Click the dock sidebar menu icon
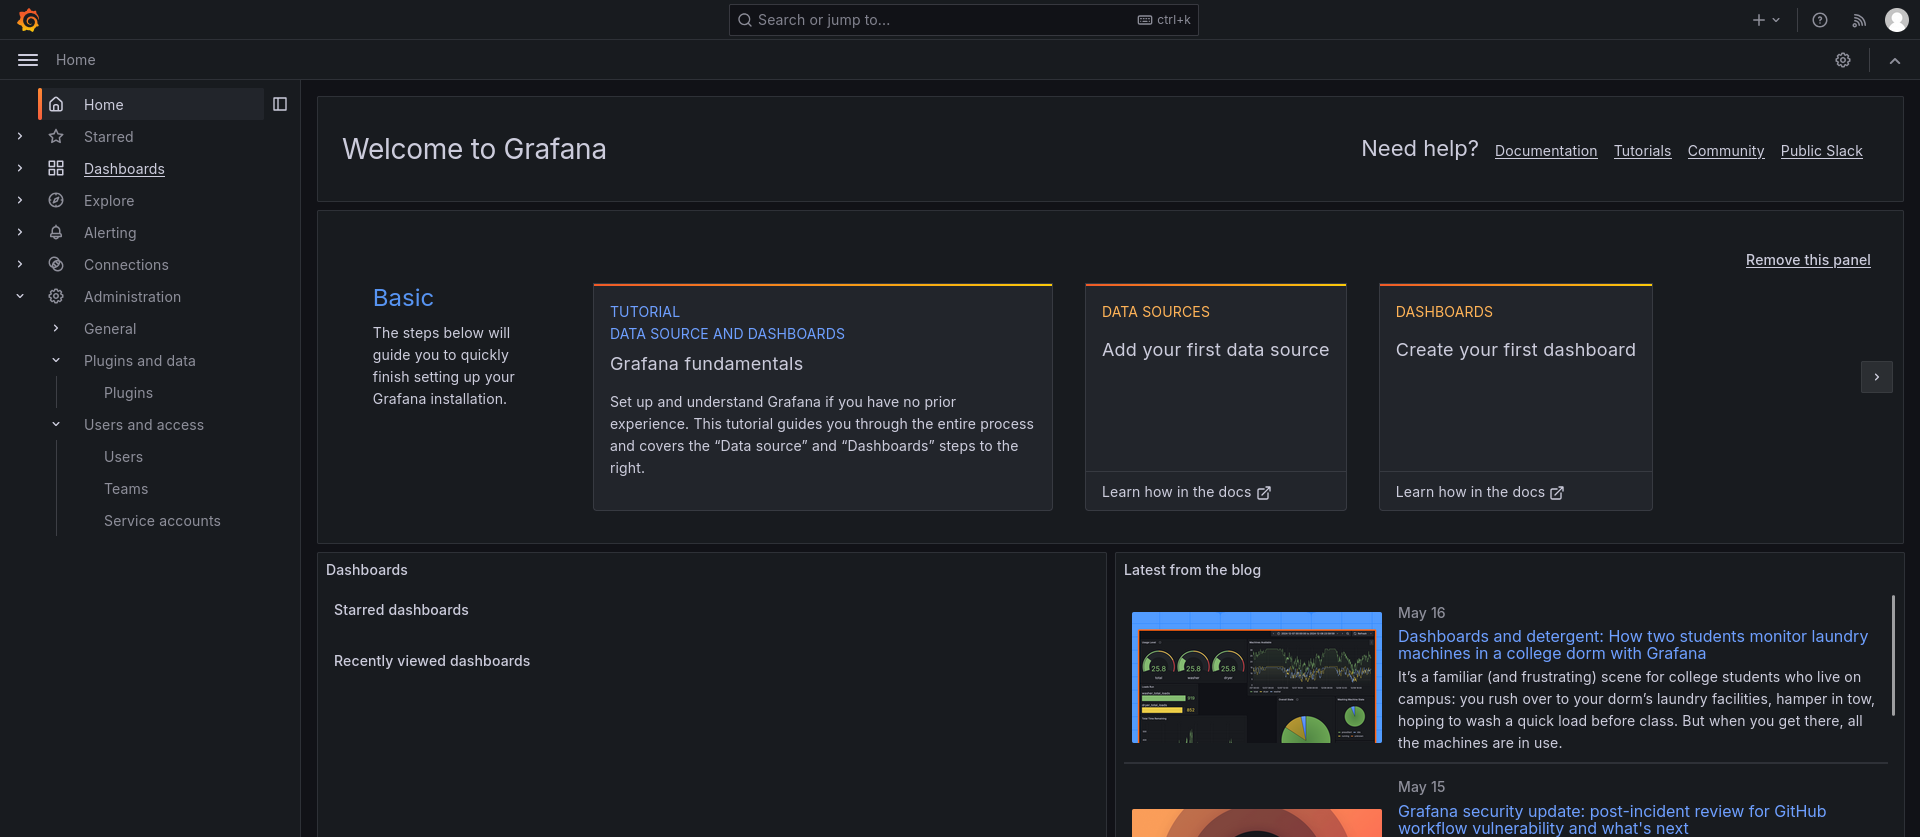 coord(280,104)
